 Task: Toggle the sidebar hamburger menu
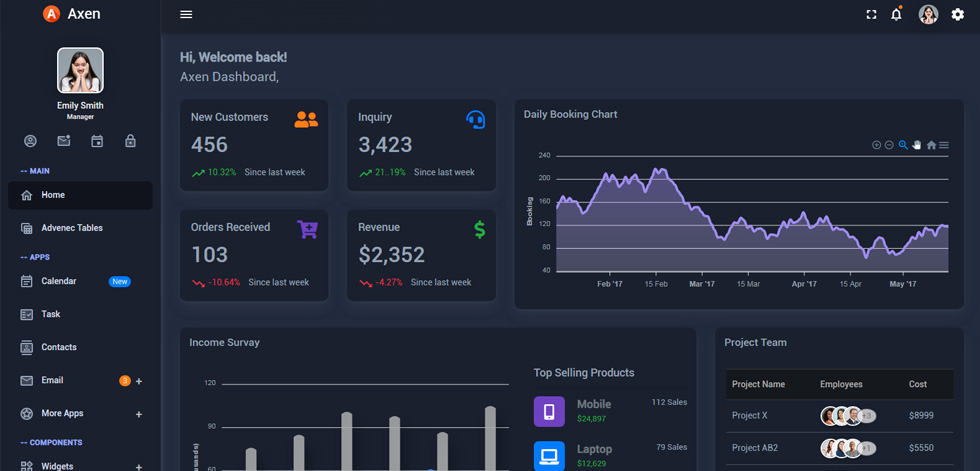(186, 14)
